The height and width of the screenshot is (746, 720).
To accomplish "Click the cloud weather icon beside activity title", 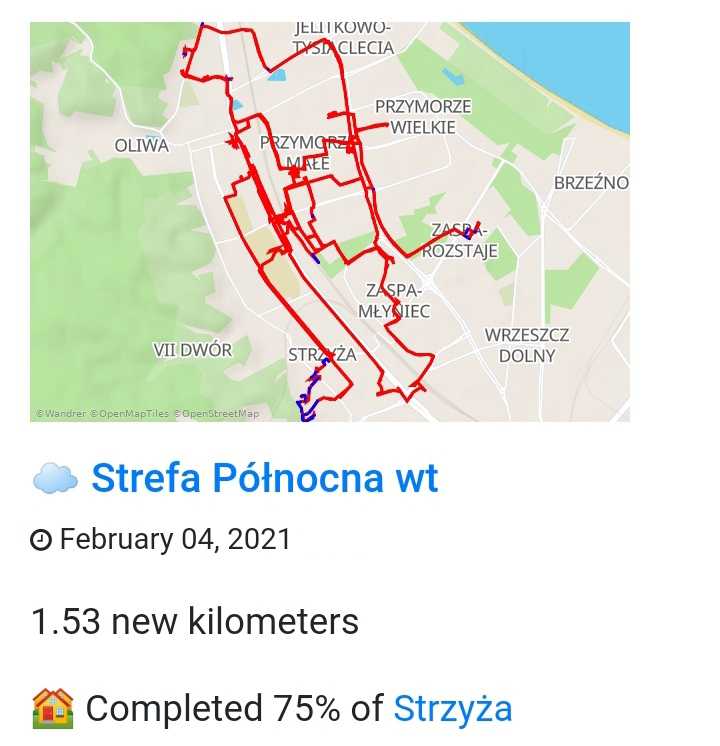I will [55, 479].
